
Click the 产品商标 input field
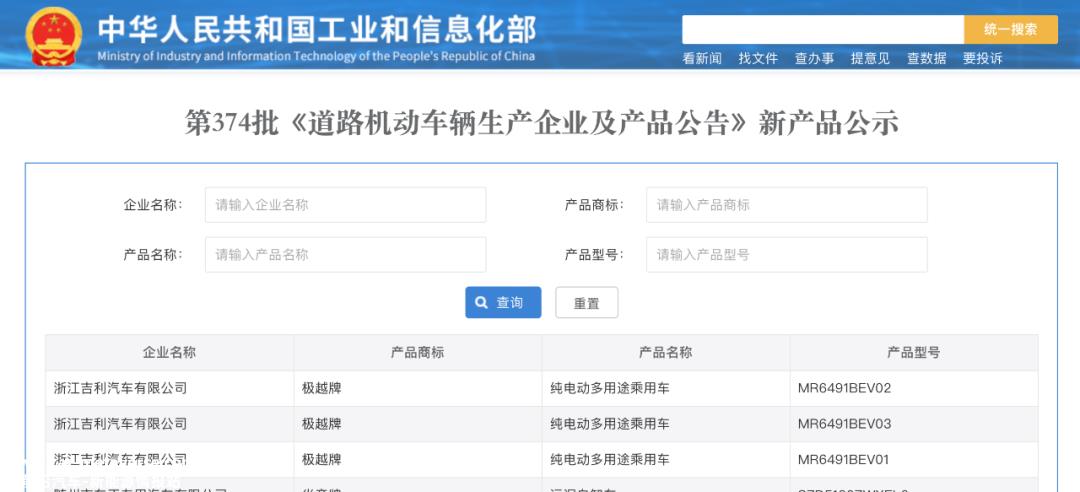pos(787,205)
